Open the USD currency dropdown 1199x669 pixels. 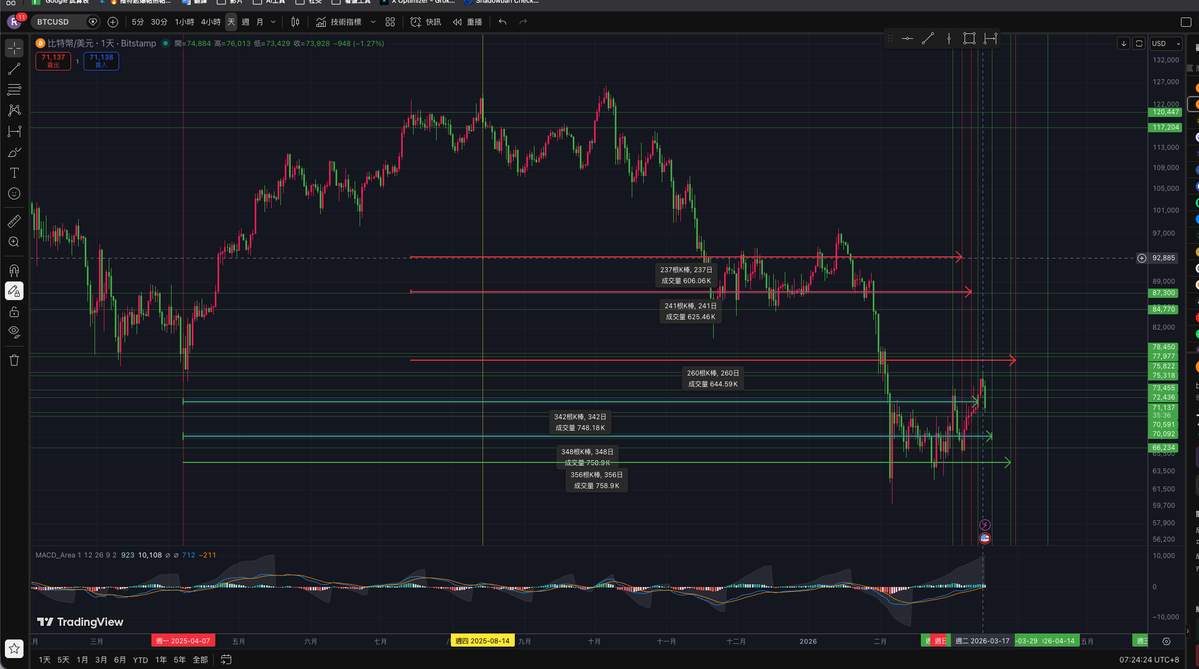(x=1166, y=44)
